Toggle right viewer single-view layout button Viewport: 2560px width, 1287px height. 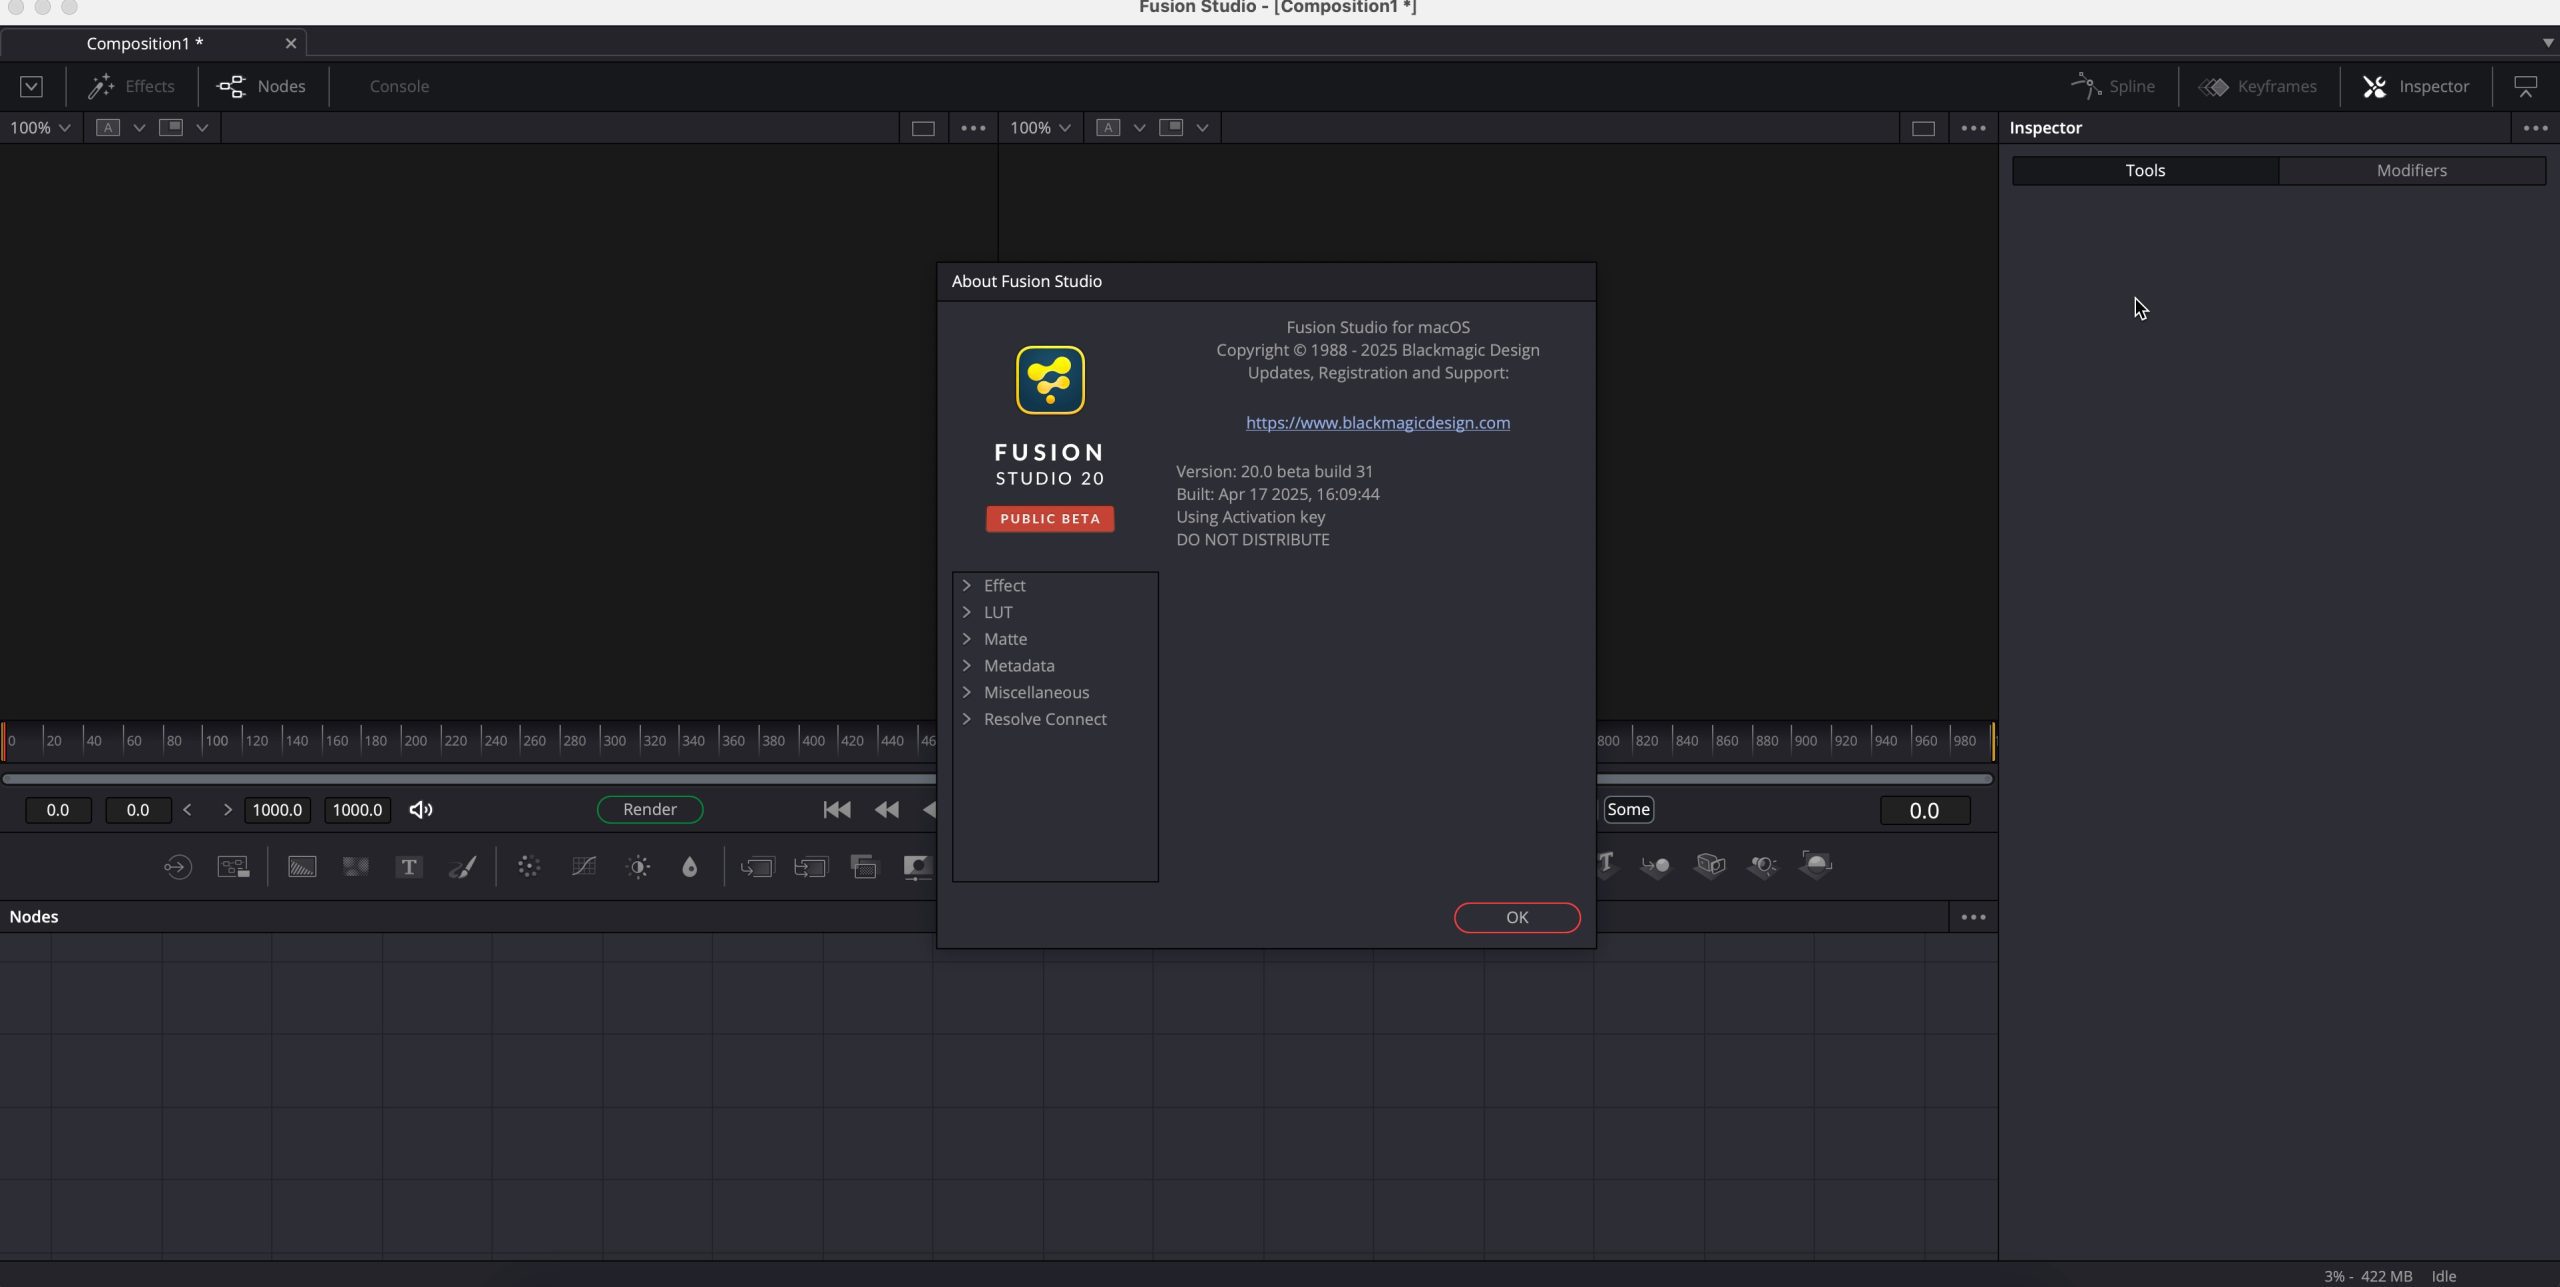click(x=1923, y=128)
